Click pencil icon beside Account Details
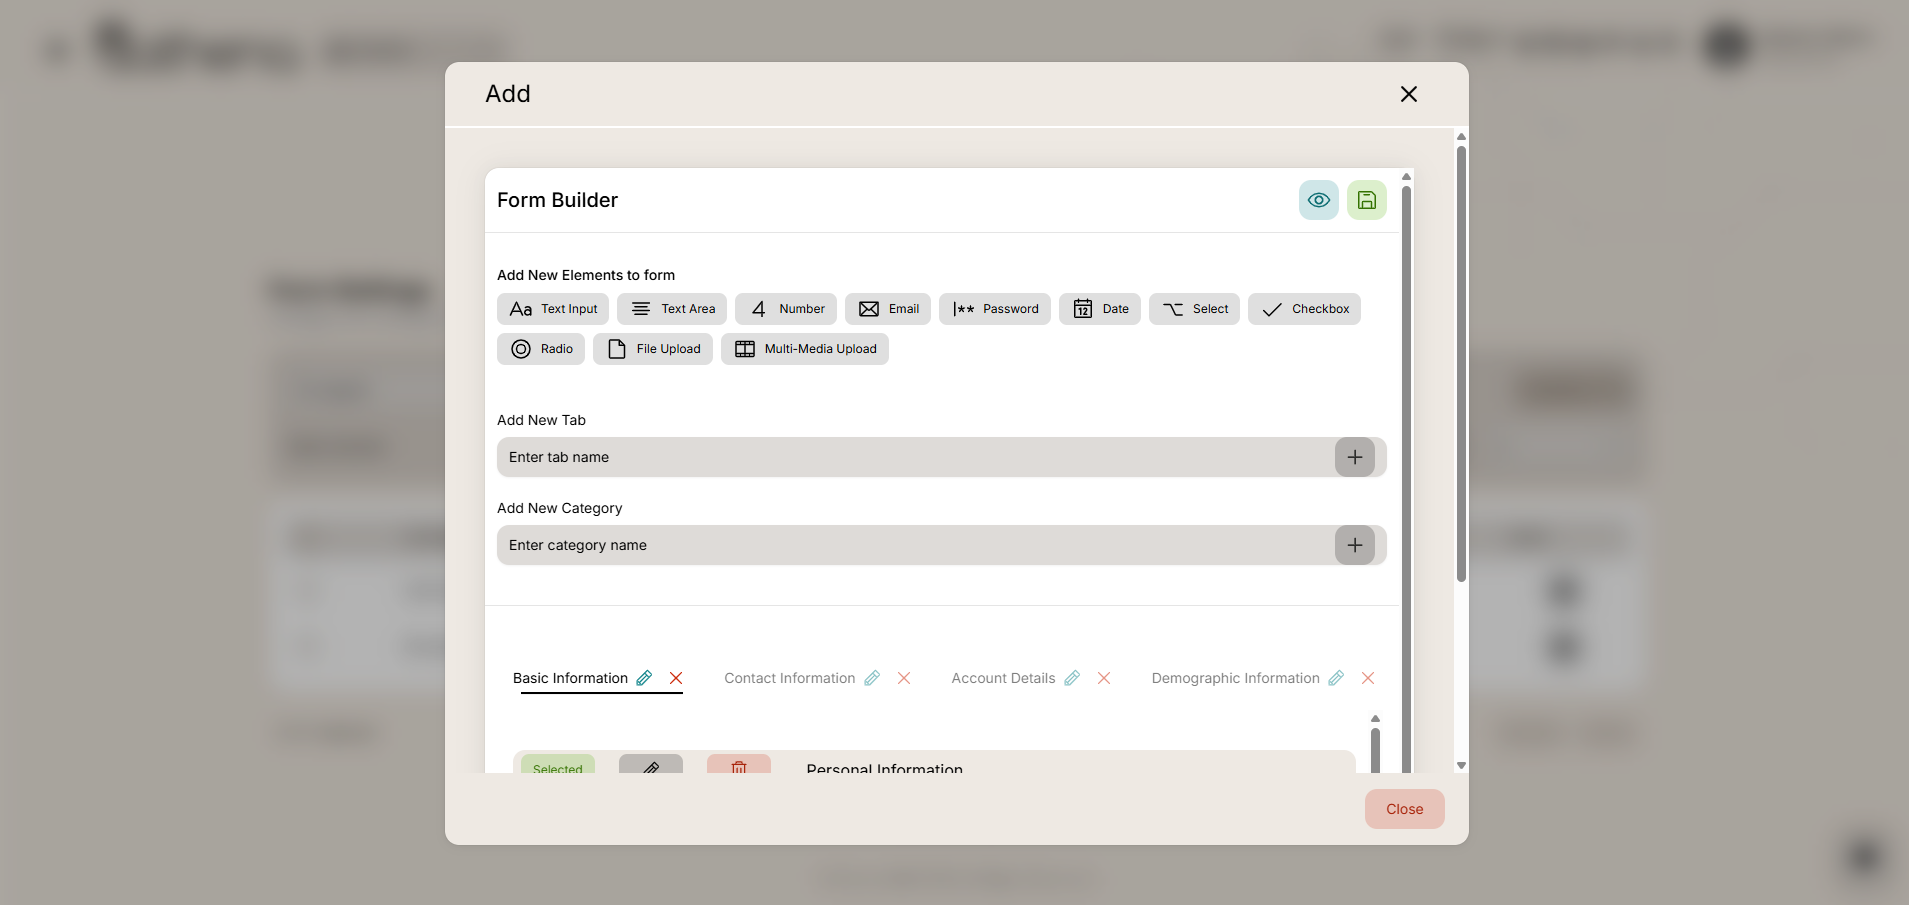 coord(1072,678)
